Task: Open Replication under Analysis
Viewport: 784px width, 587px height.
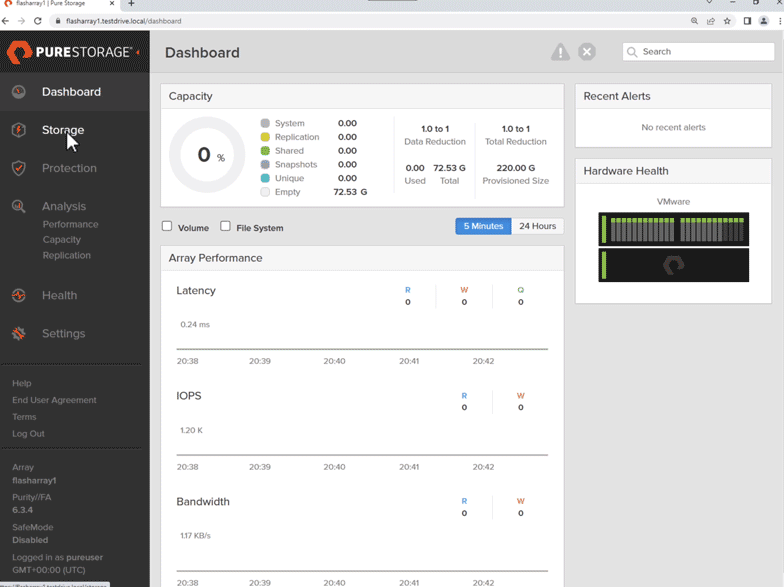Action: coord(66,255)
